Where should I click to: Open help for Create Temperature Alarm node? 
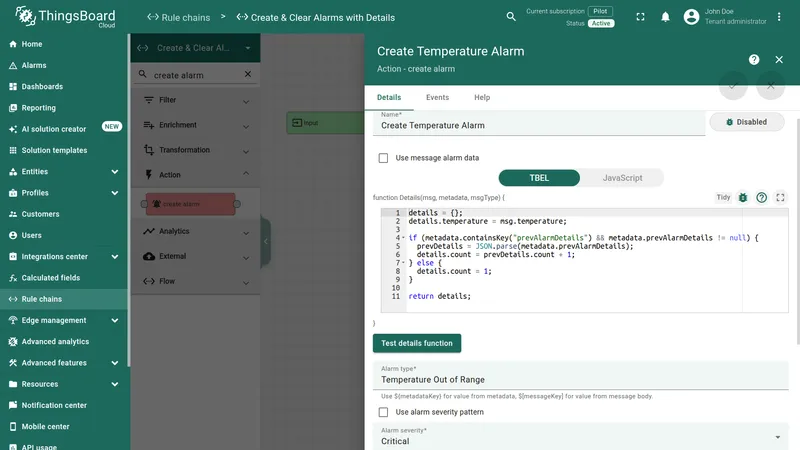(x=754, y=60)
